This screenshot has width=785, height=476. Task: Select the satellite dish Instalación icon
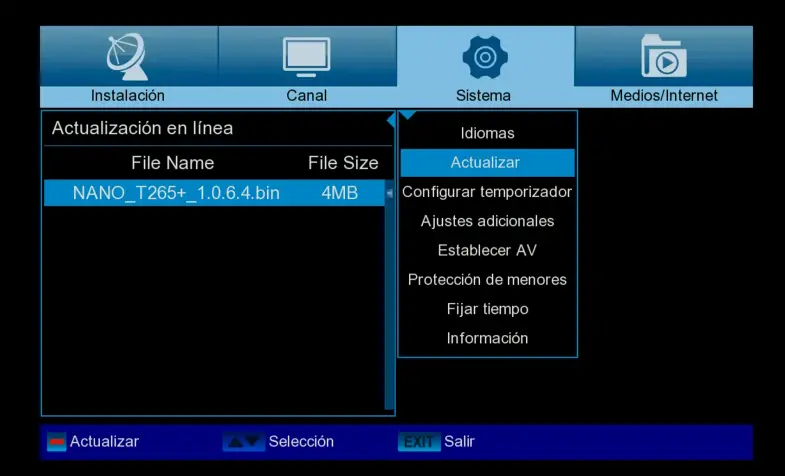(127, 56)
